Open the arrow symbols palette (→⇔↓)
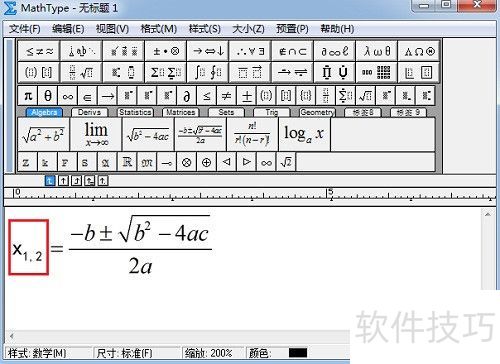The height and width of the screenshot is (364, 500). [x=208, y=51]
